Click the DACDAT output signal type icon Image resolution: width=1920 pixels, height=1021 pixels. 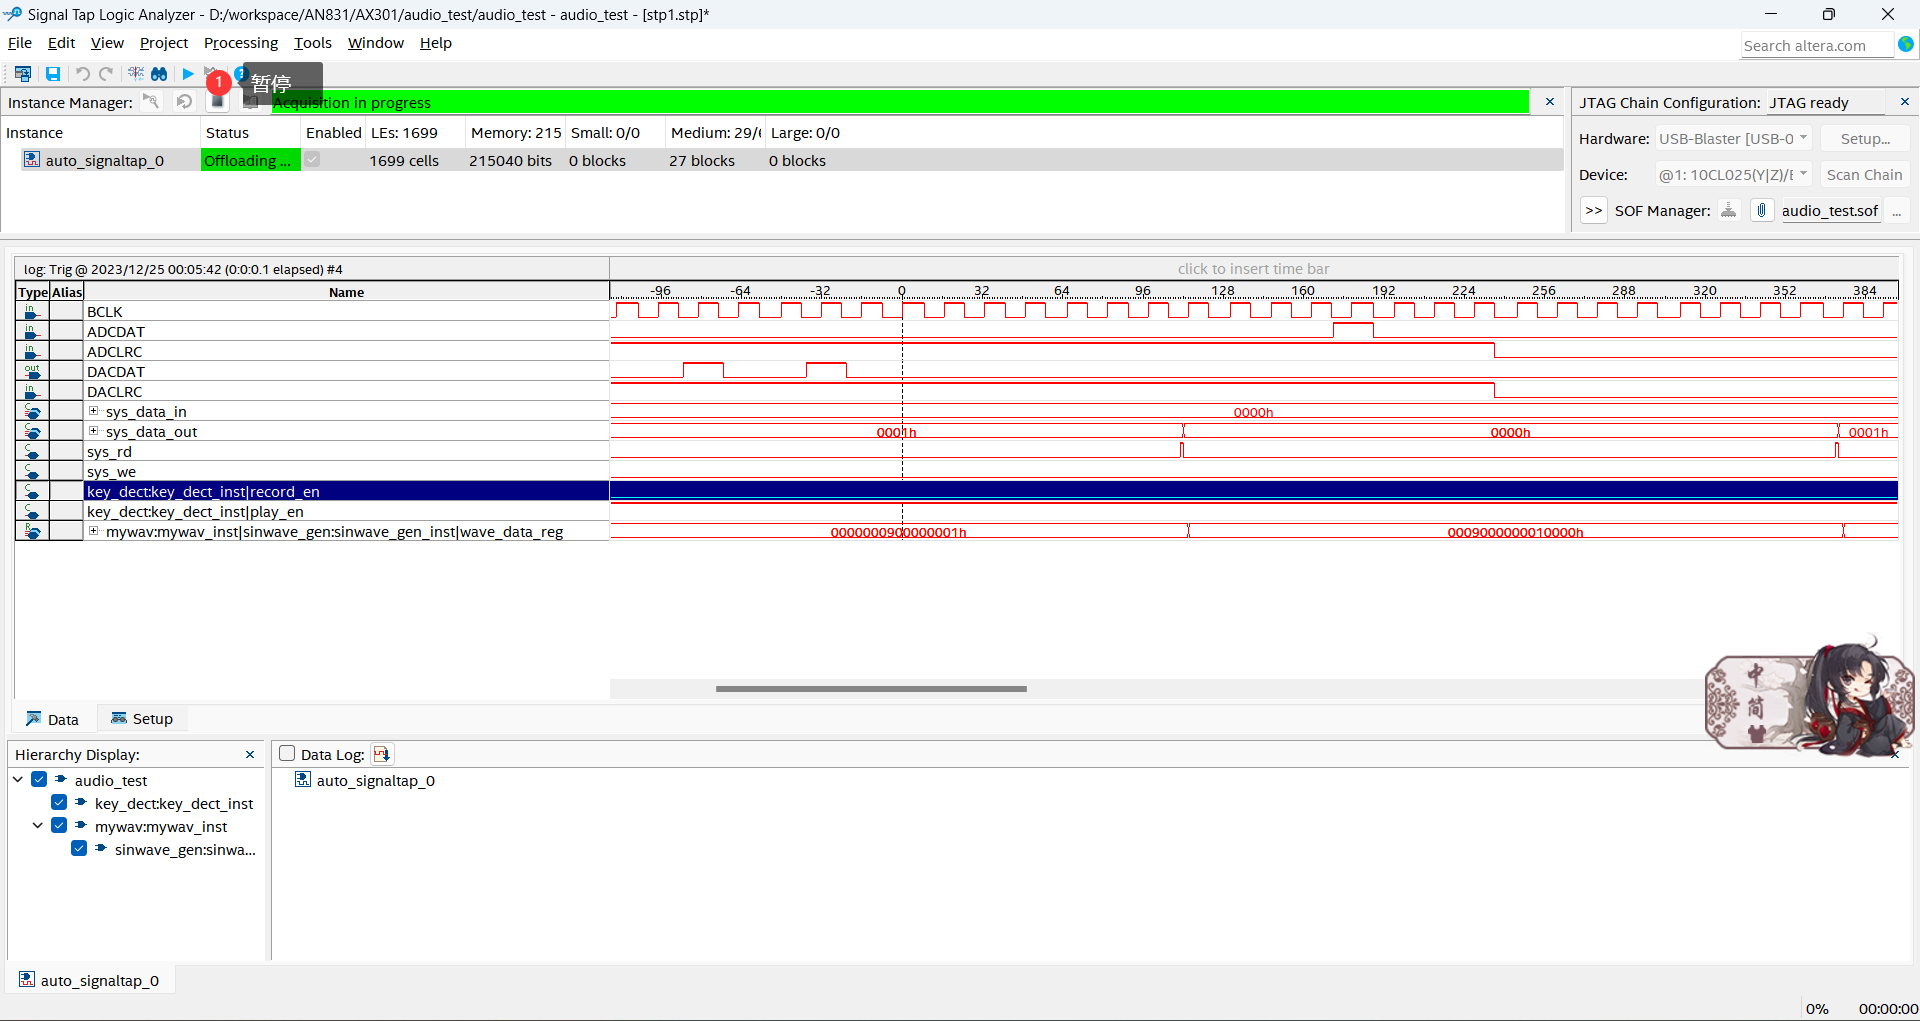click(32, 371)
